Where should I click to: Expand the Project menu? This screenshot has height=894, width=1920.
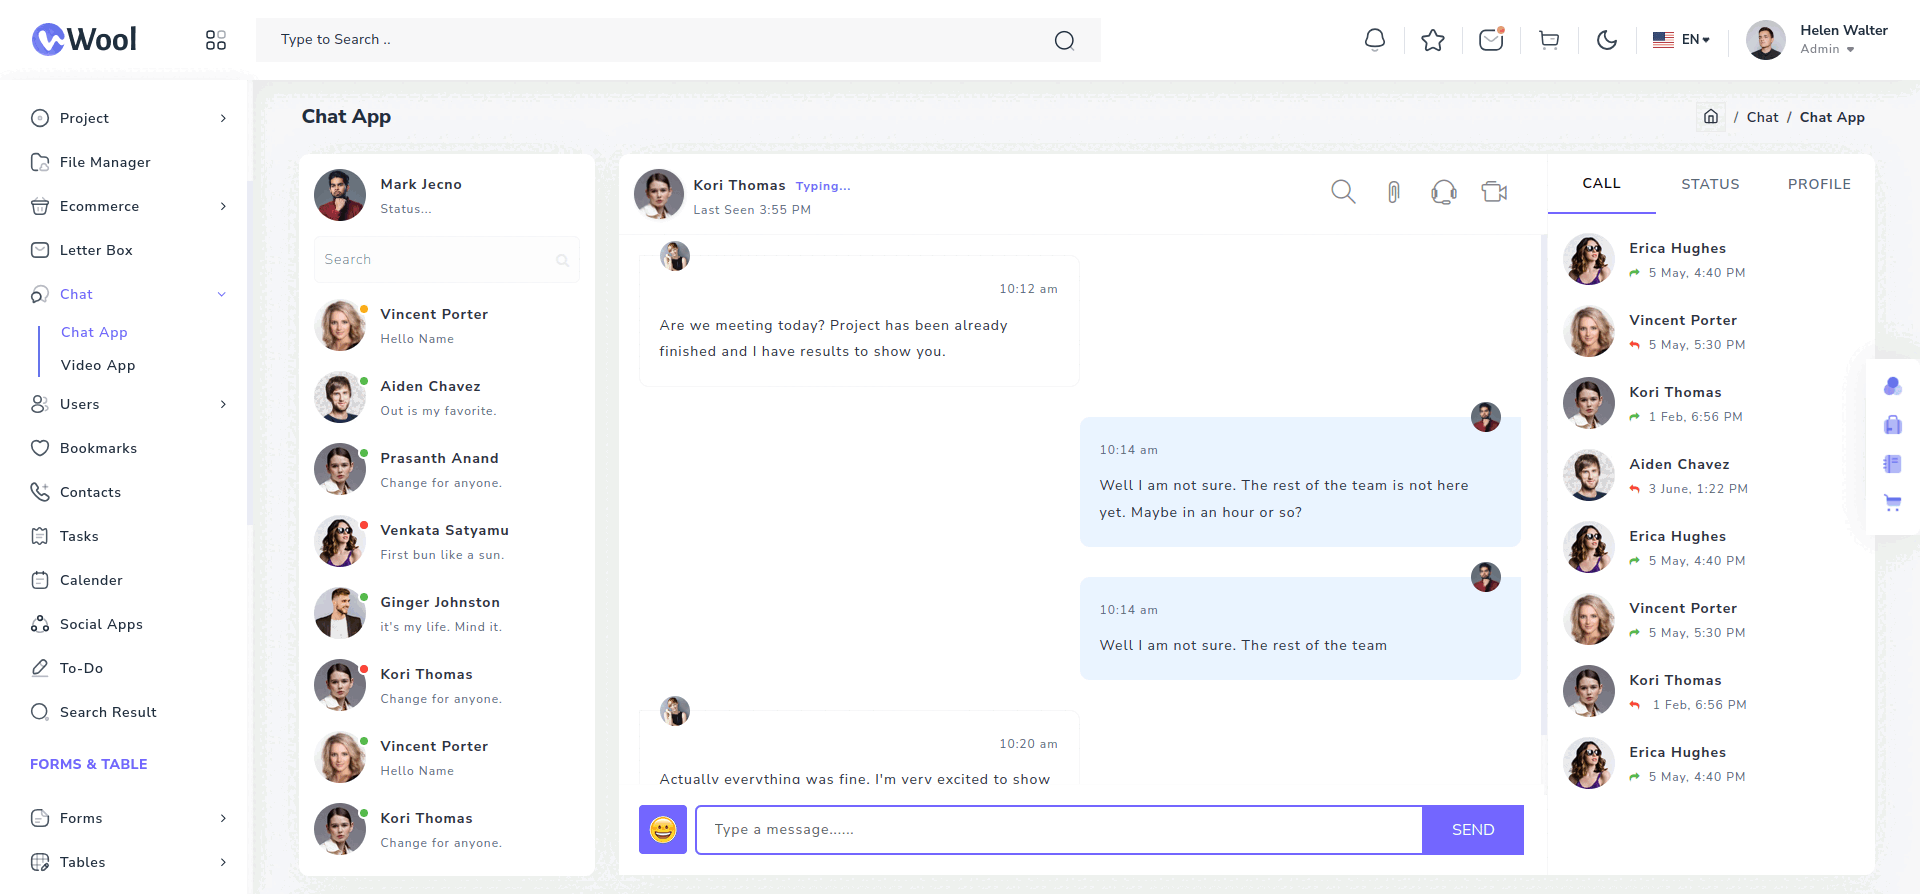pyautogui.click(x=128, y=118)
